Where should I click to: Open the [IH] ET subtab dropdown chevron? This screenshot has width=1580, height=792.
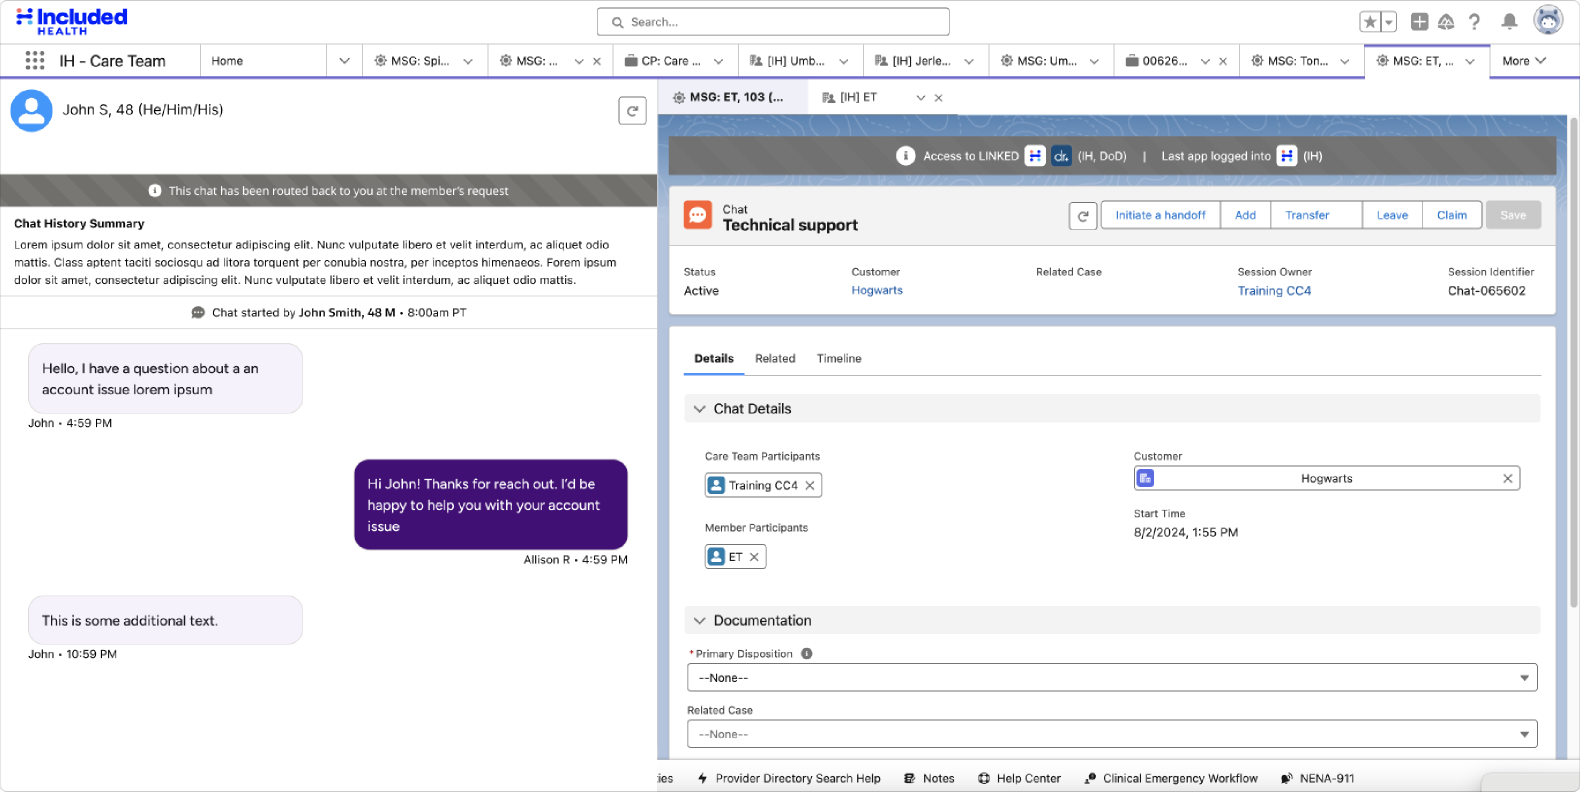921,98
